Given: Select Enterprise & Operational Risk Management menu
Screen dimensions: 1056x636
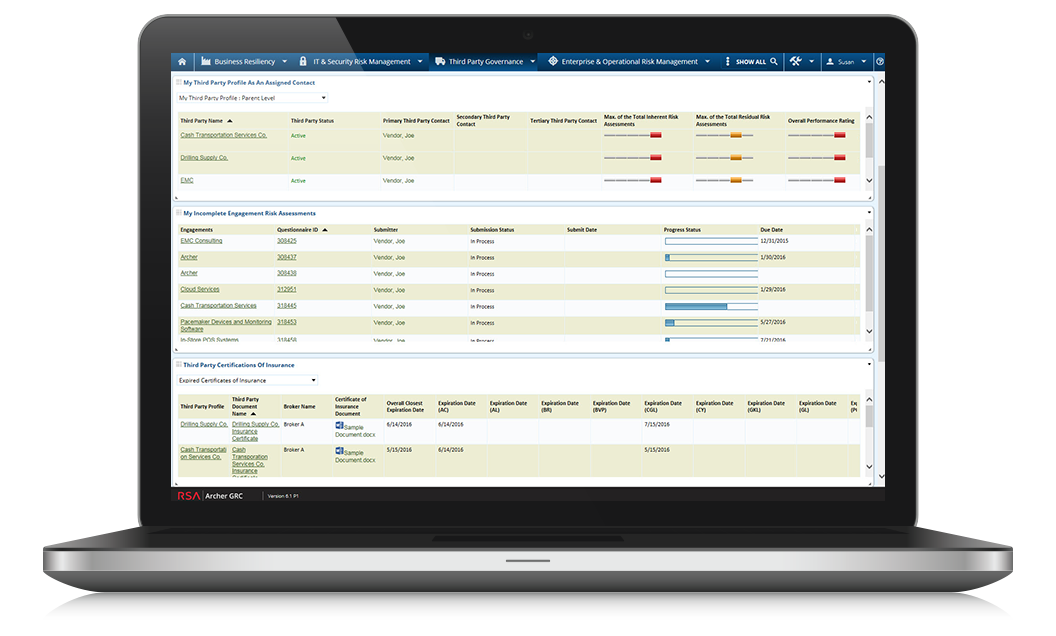Looking at the screenshot, I should click(630, 61).
